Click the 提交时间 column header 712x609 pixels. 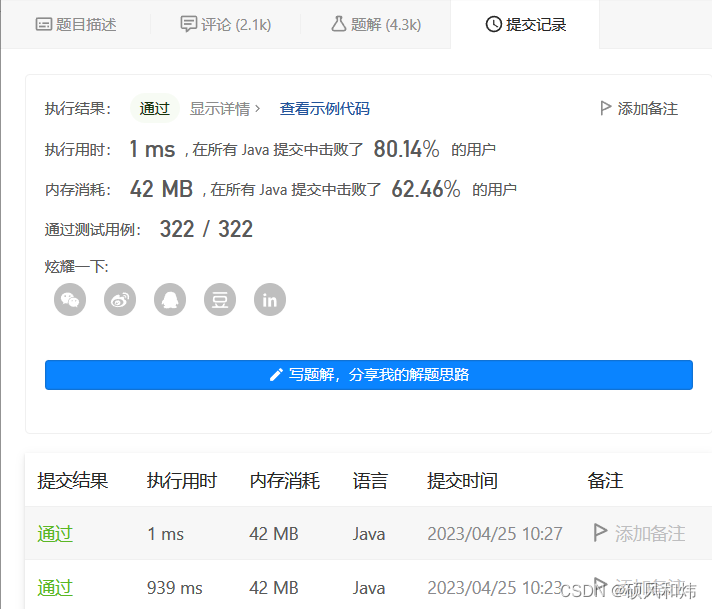pos(462,480)
